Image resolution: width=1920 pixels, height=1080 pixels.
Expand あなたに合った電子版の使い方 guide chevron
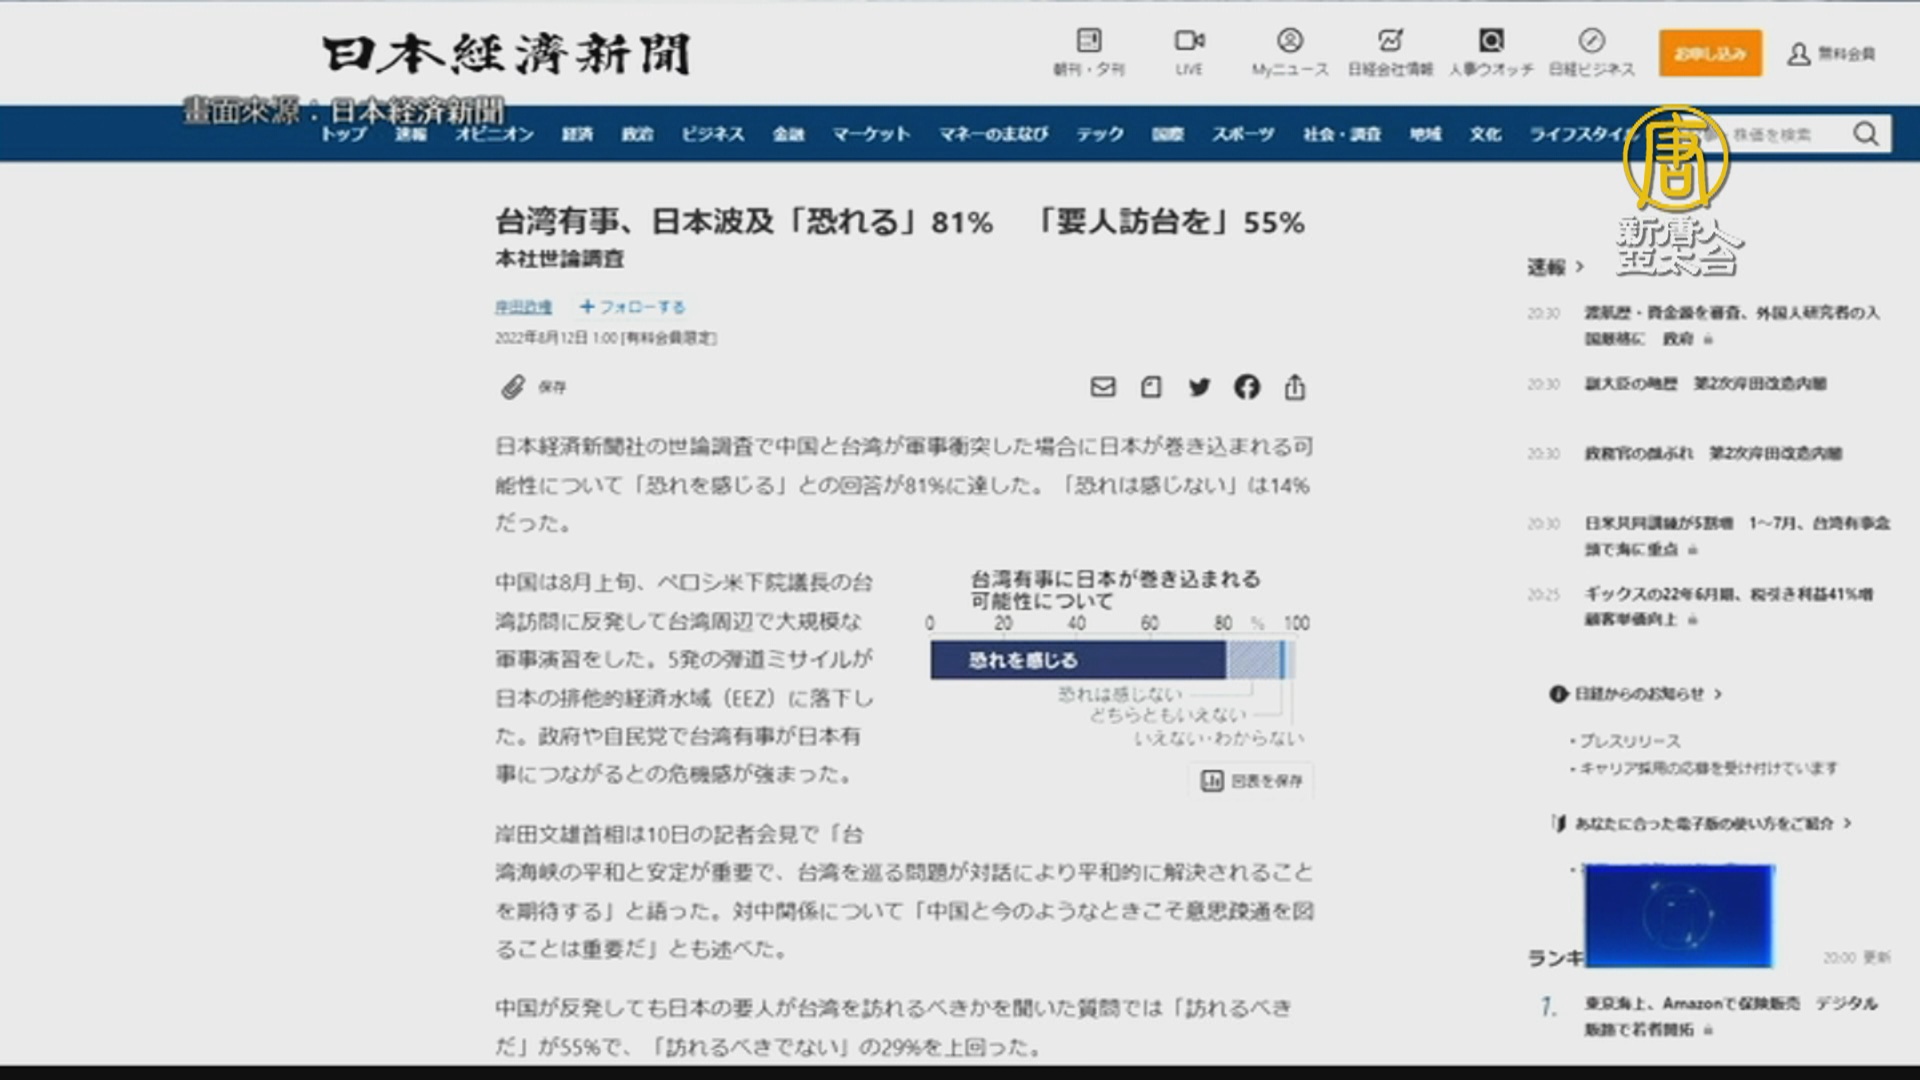coord(1846,823)
